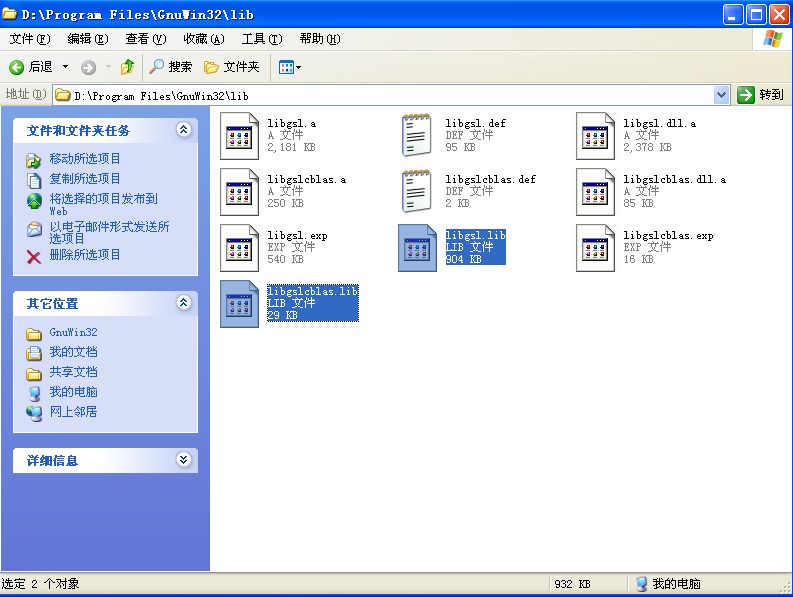Open the 网上邻居 link
This screenshot has height=597, width=793.
pos(73,412)
